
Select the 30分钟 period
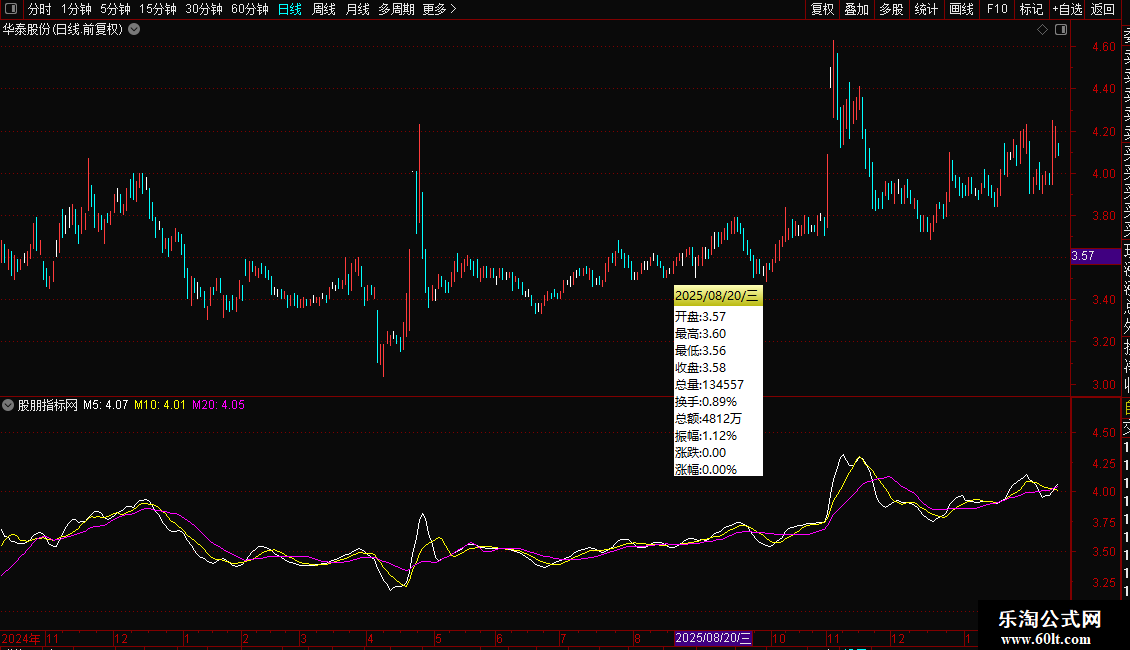(x=204, y=9)
